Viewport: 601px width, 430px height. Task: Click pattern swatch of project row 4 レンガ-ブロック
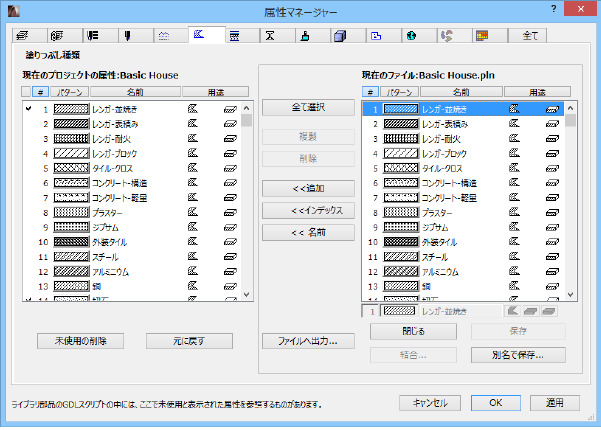tap(71, 154)
